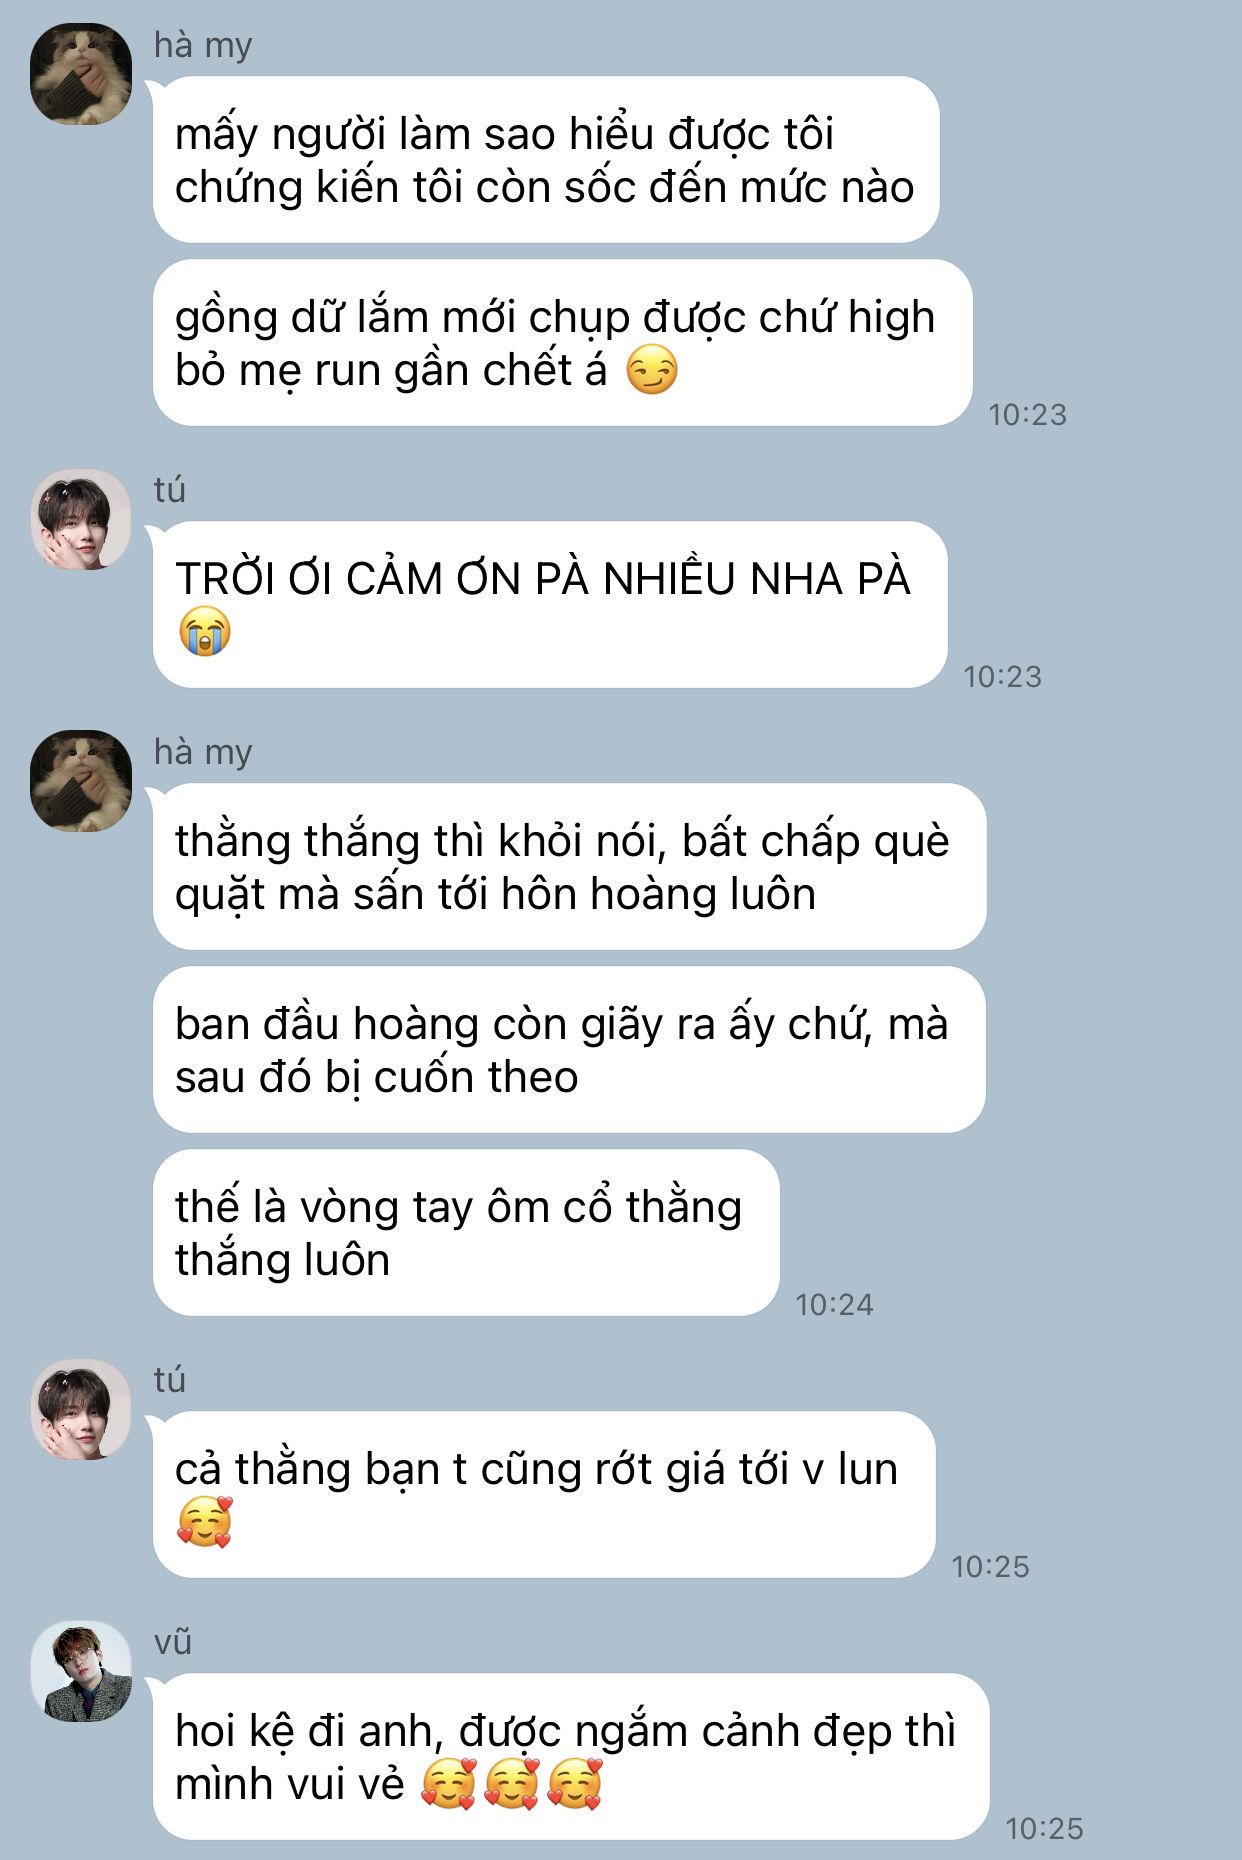This screenshot has height=1860, width=1242.
Task: Click the last hearts emoji in vũ's message
Action: click(x=575, y=1784)
